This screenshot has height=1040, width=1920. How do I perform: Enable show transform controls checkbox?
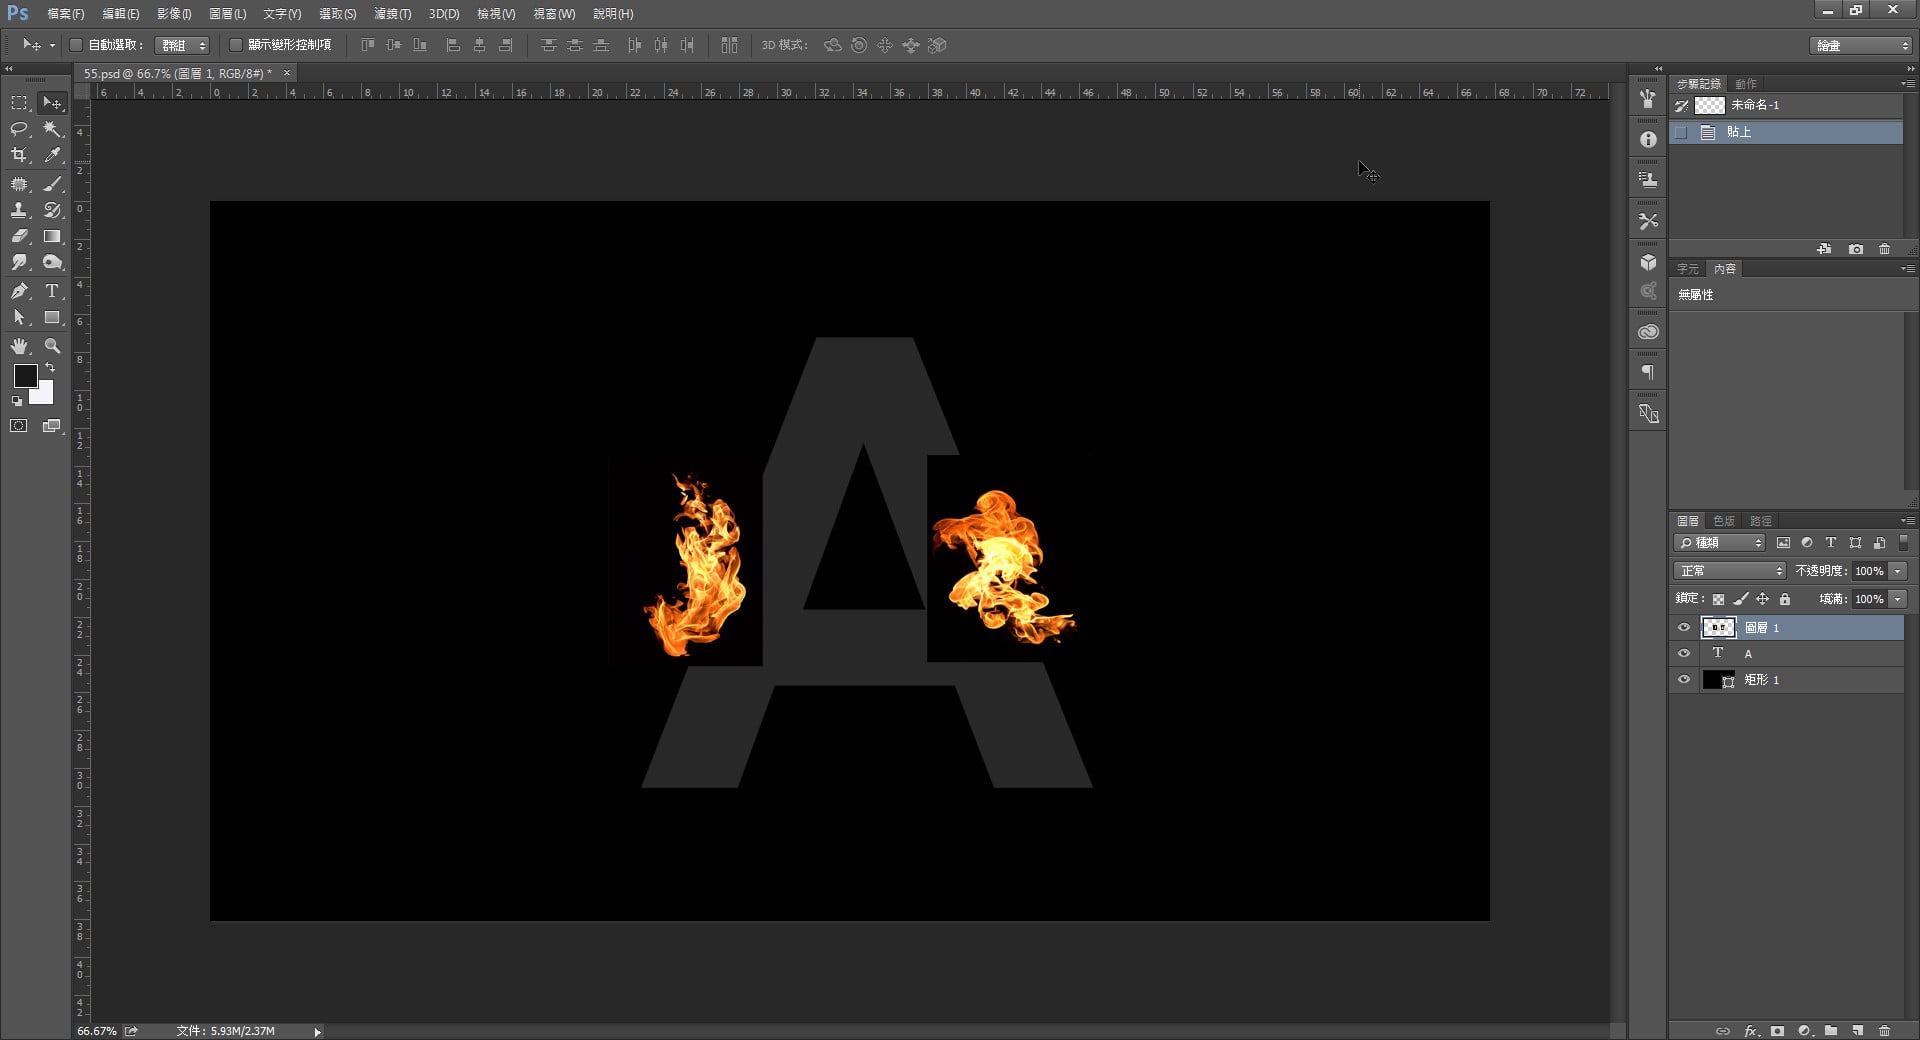[236, 45]
